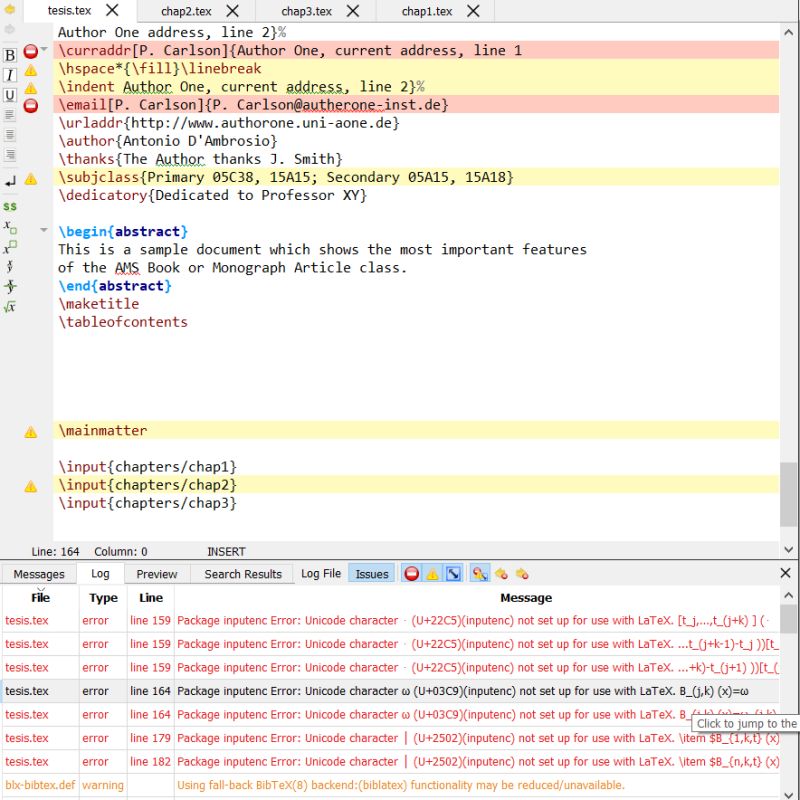Collapse the abstract environment fold triangle

[x=45, y=230]
